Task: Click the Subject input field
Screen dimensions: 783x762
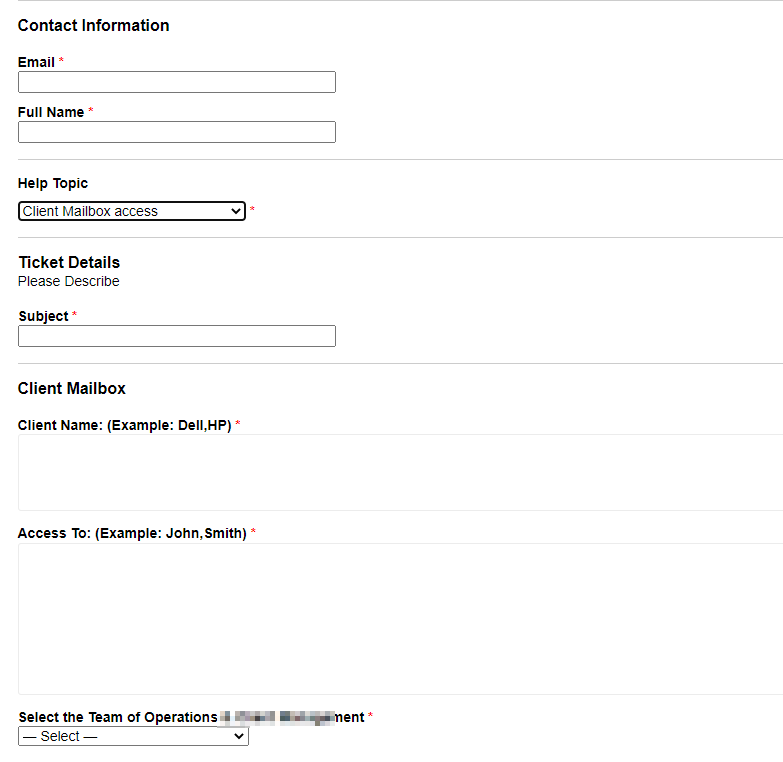Action: pyautogui.click(x=176, y=336)
